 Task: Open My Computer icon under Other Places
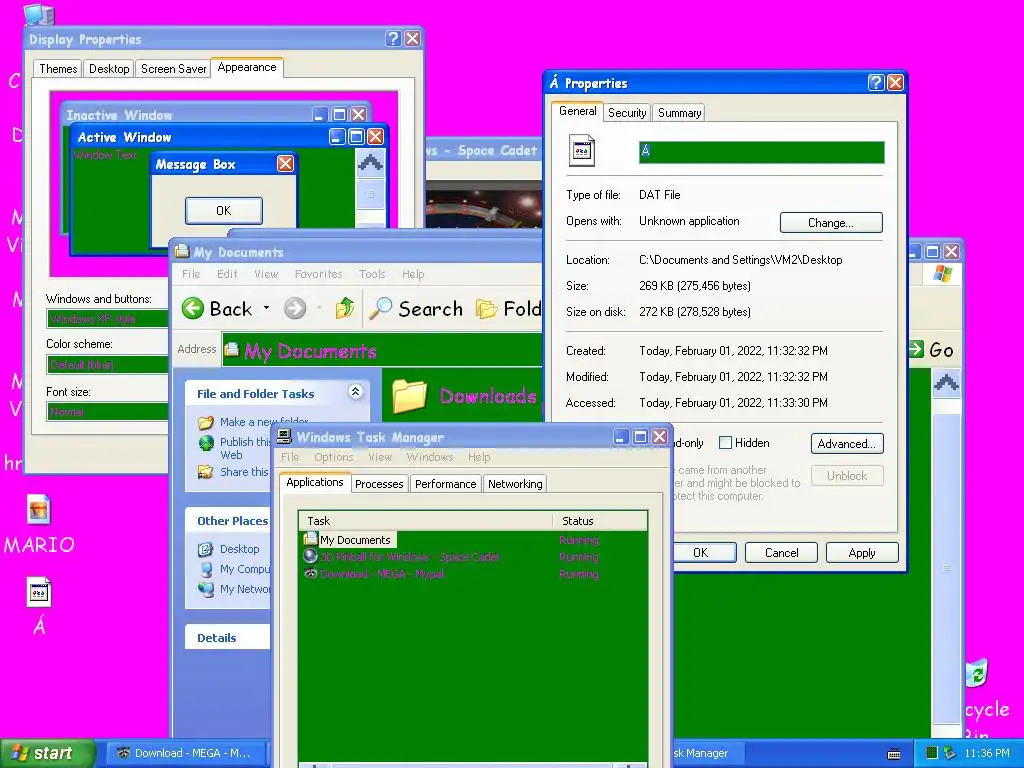click(206, 569)
